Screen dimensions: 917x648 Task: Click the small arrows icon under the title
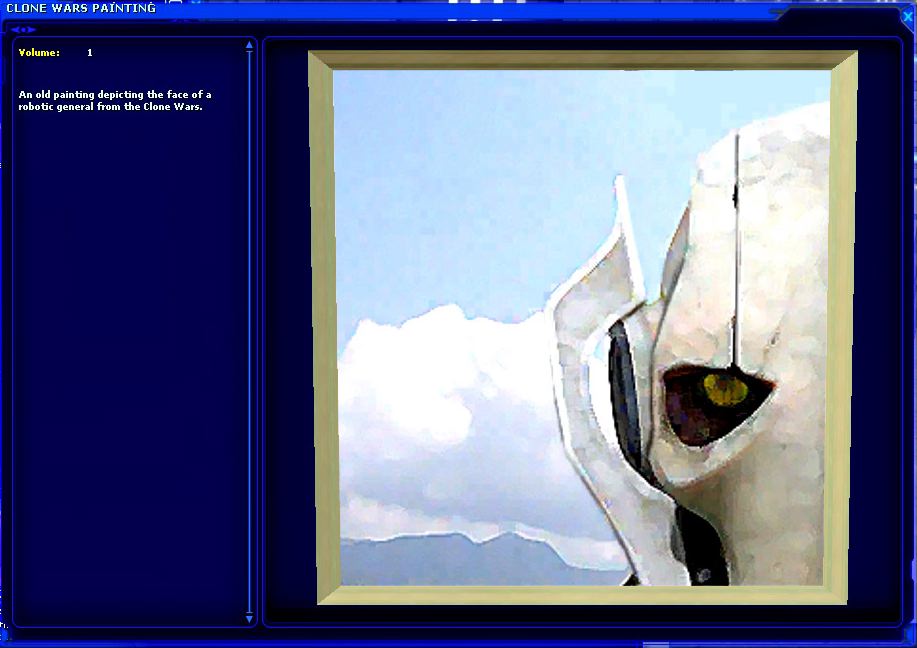coord(23,29)
